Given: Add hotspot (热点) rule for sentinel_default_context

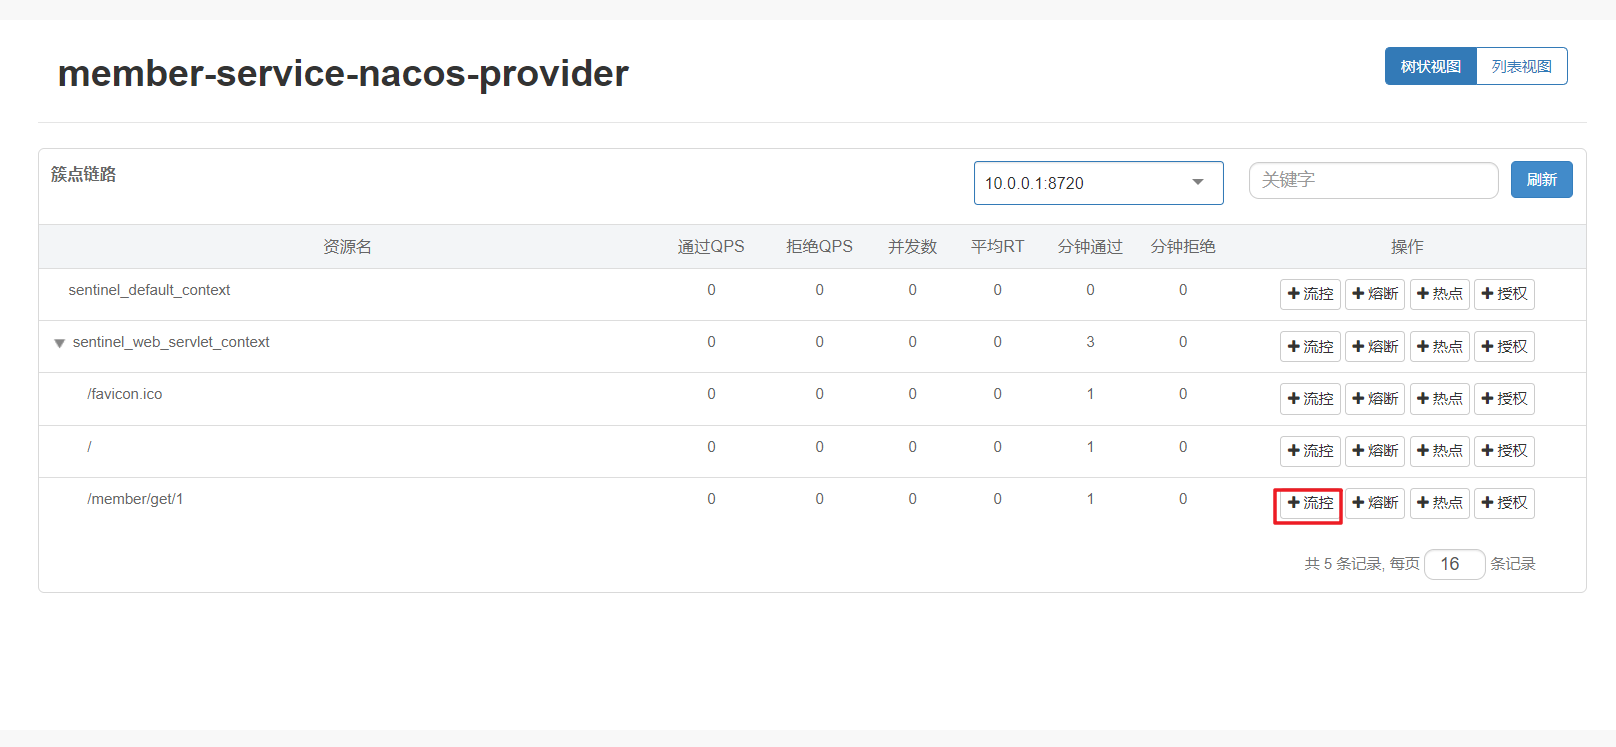Looking at the screenshot, I should point(1439,294).
